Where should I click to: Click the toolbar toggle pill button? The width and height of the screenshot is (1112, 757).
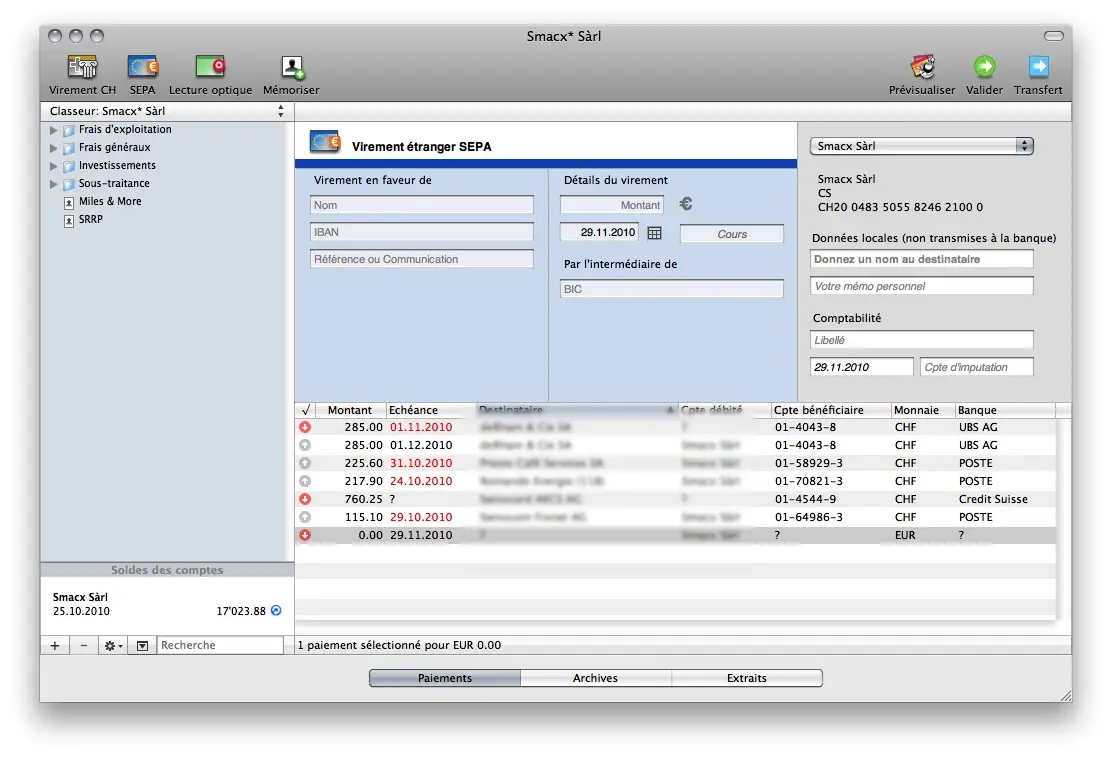point(1054,35)
